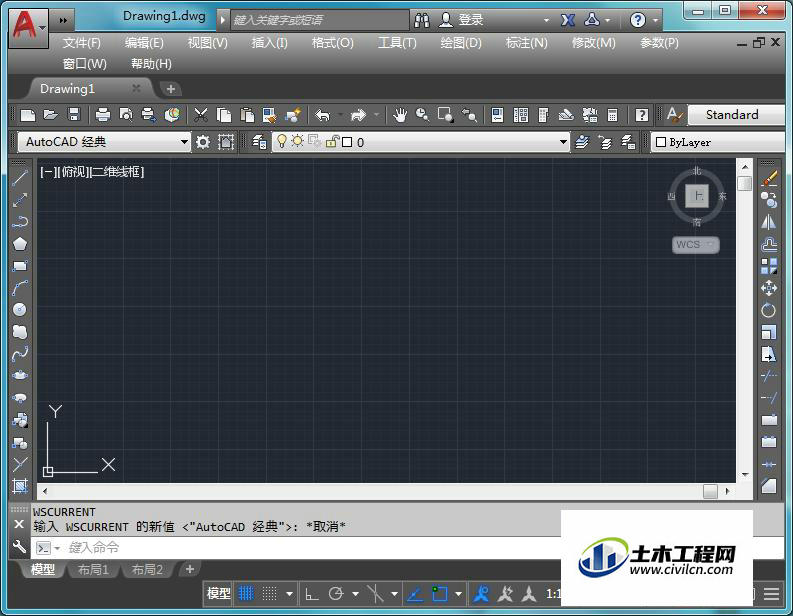This screenshot has width=793, height=616.
Task: Toggle object snap tracking in status bar
Action: [415, 594]
